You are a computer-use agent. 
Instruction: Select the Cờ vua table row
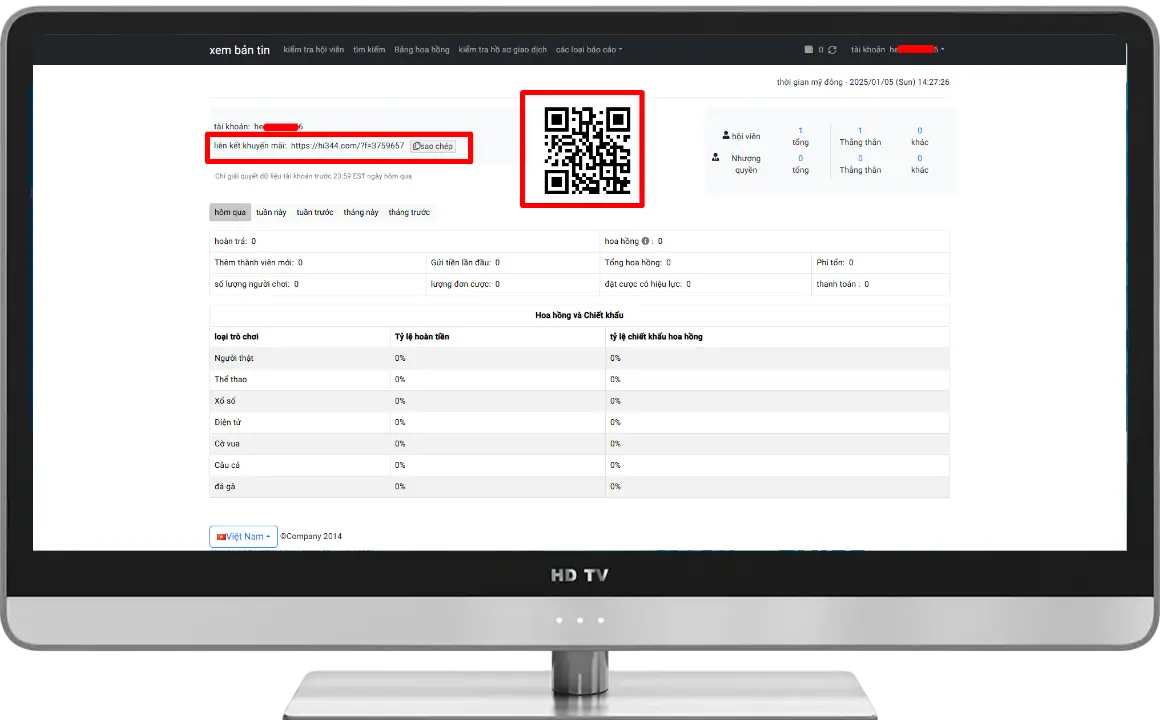click(x=579, y=444)
